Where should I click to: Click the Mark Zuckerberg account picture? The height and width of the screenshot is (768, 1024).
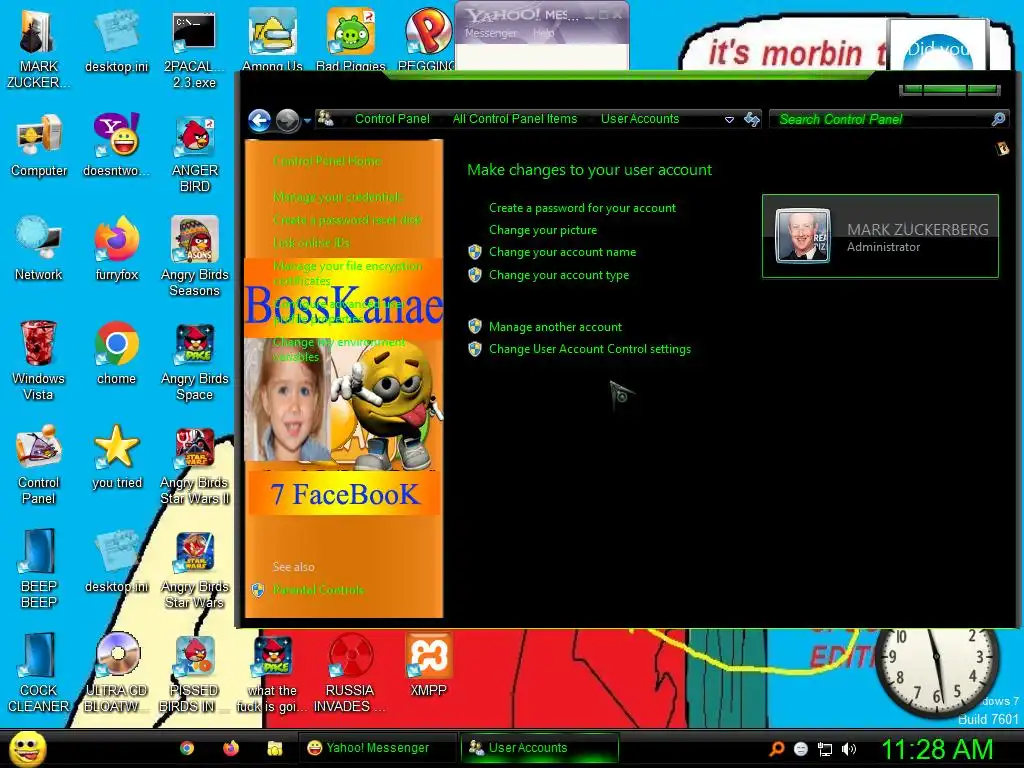(803, 236)
